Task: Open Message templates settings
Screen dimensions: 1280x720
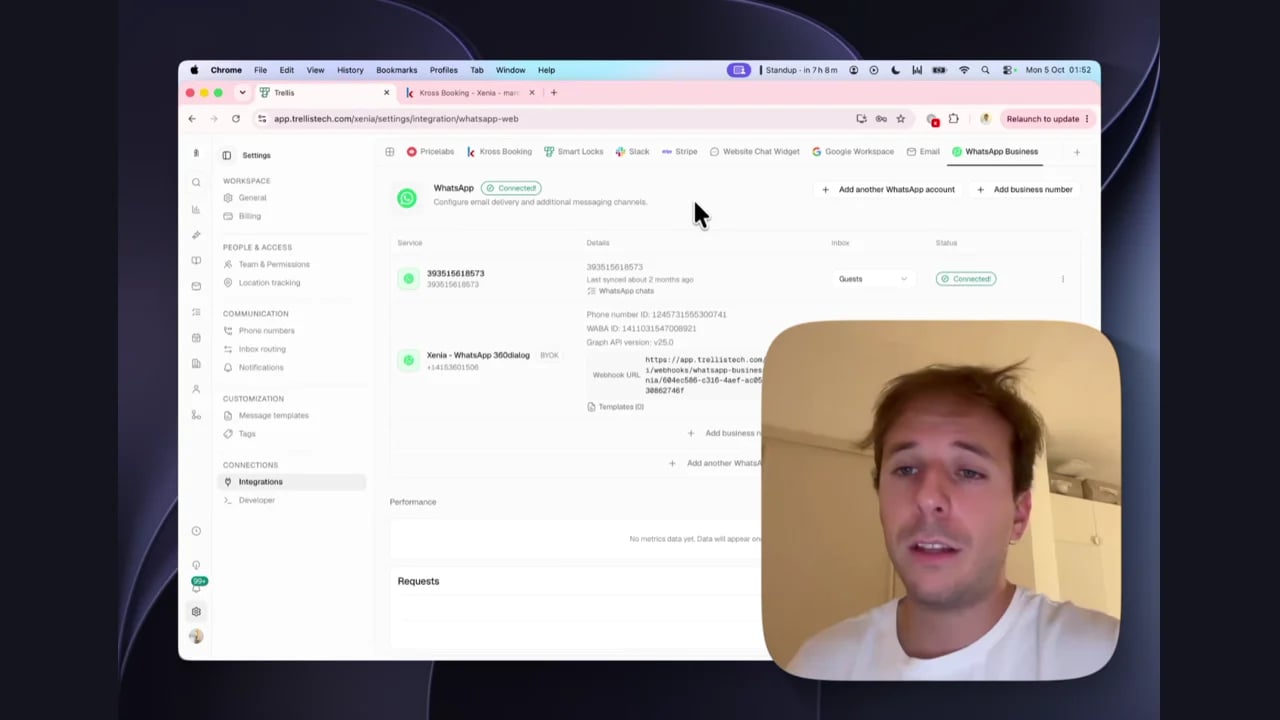Action: coord(273,415)
